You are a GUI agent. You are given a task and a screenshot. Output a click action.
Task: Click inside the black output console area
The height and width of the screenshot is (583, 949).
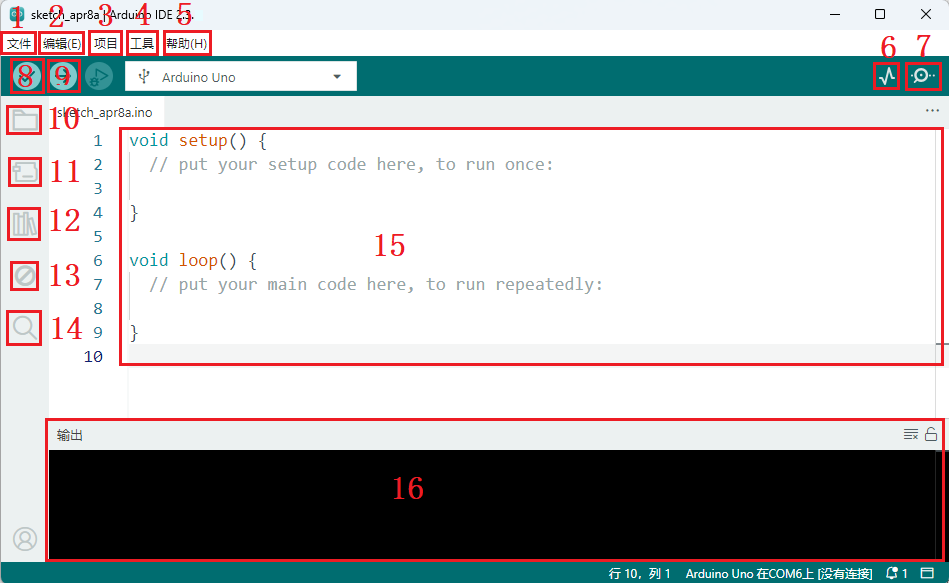[x=493, y=504]
